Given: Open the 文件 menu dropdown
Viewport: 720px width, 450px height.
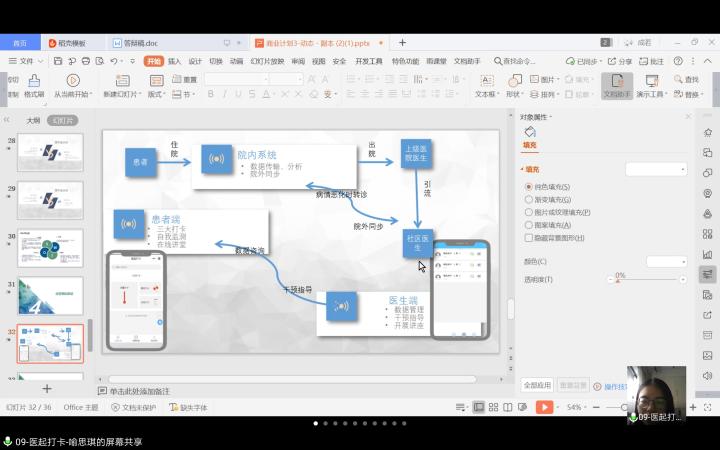Looking at the screenshot, I should coord(27,61).
